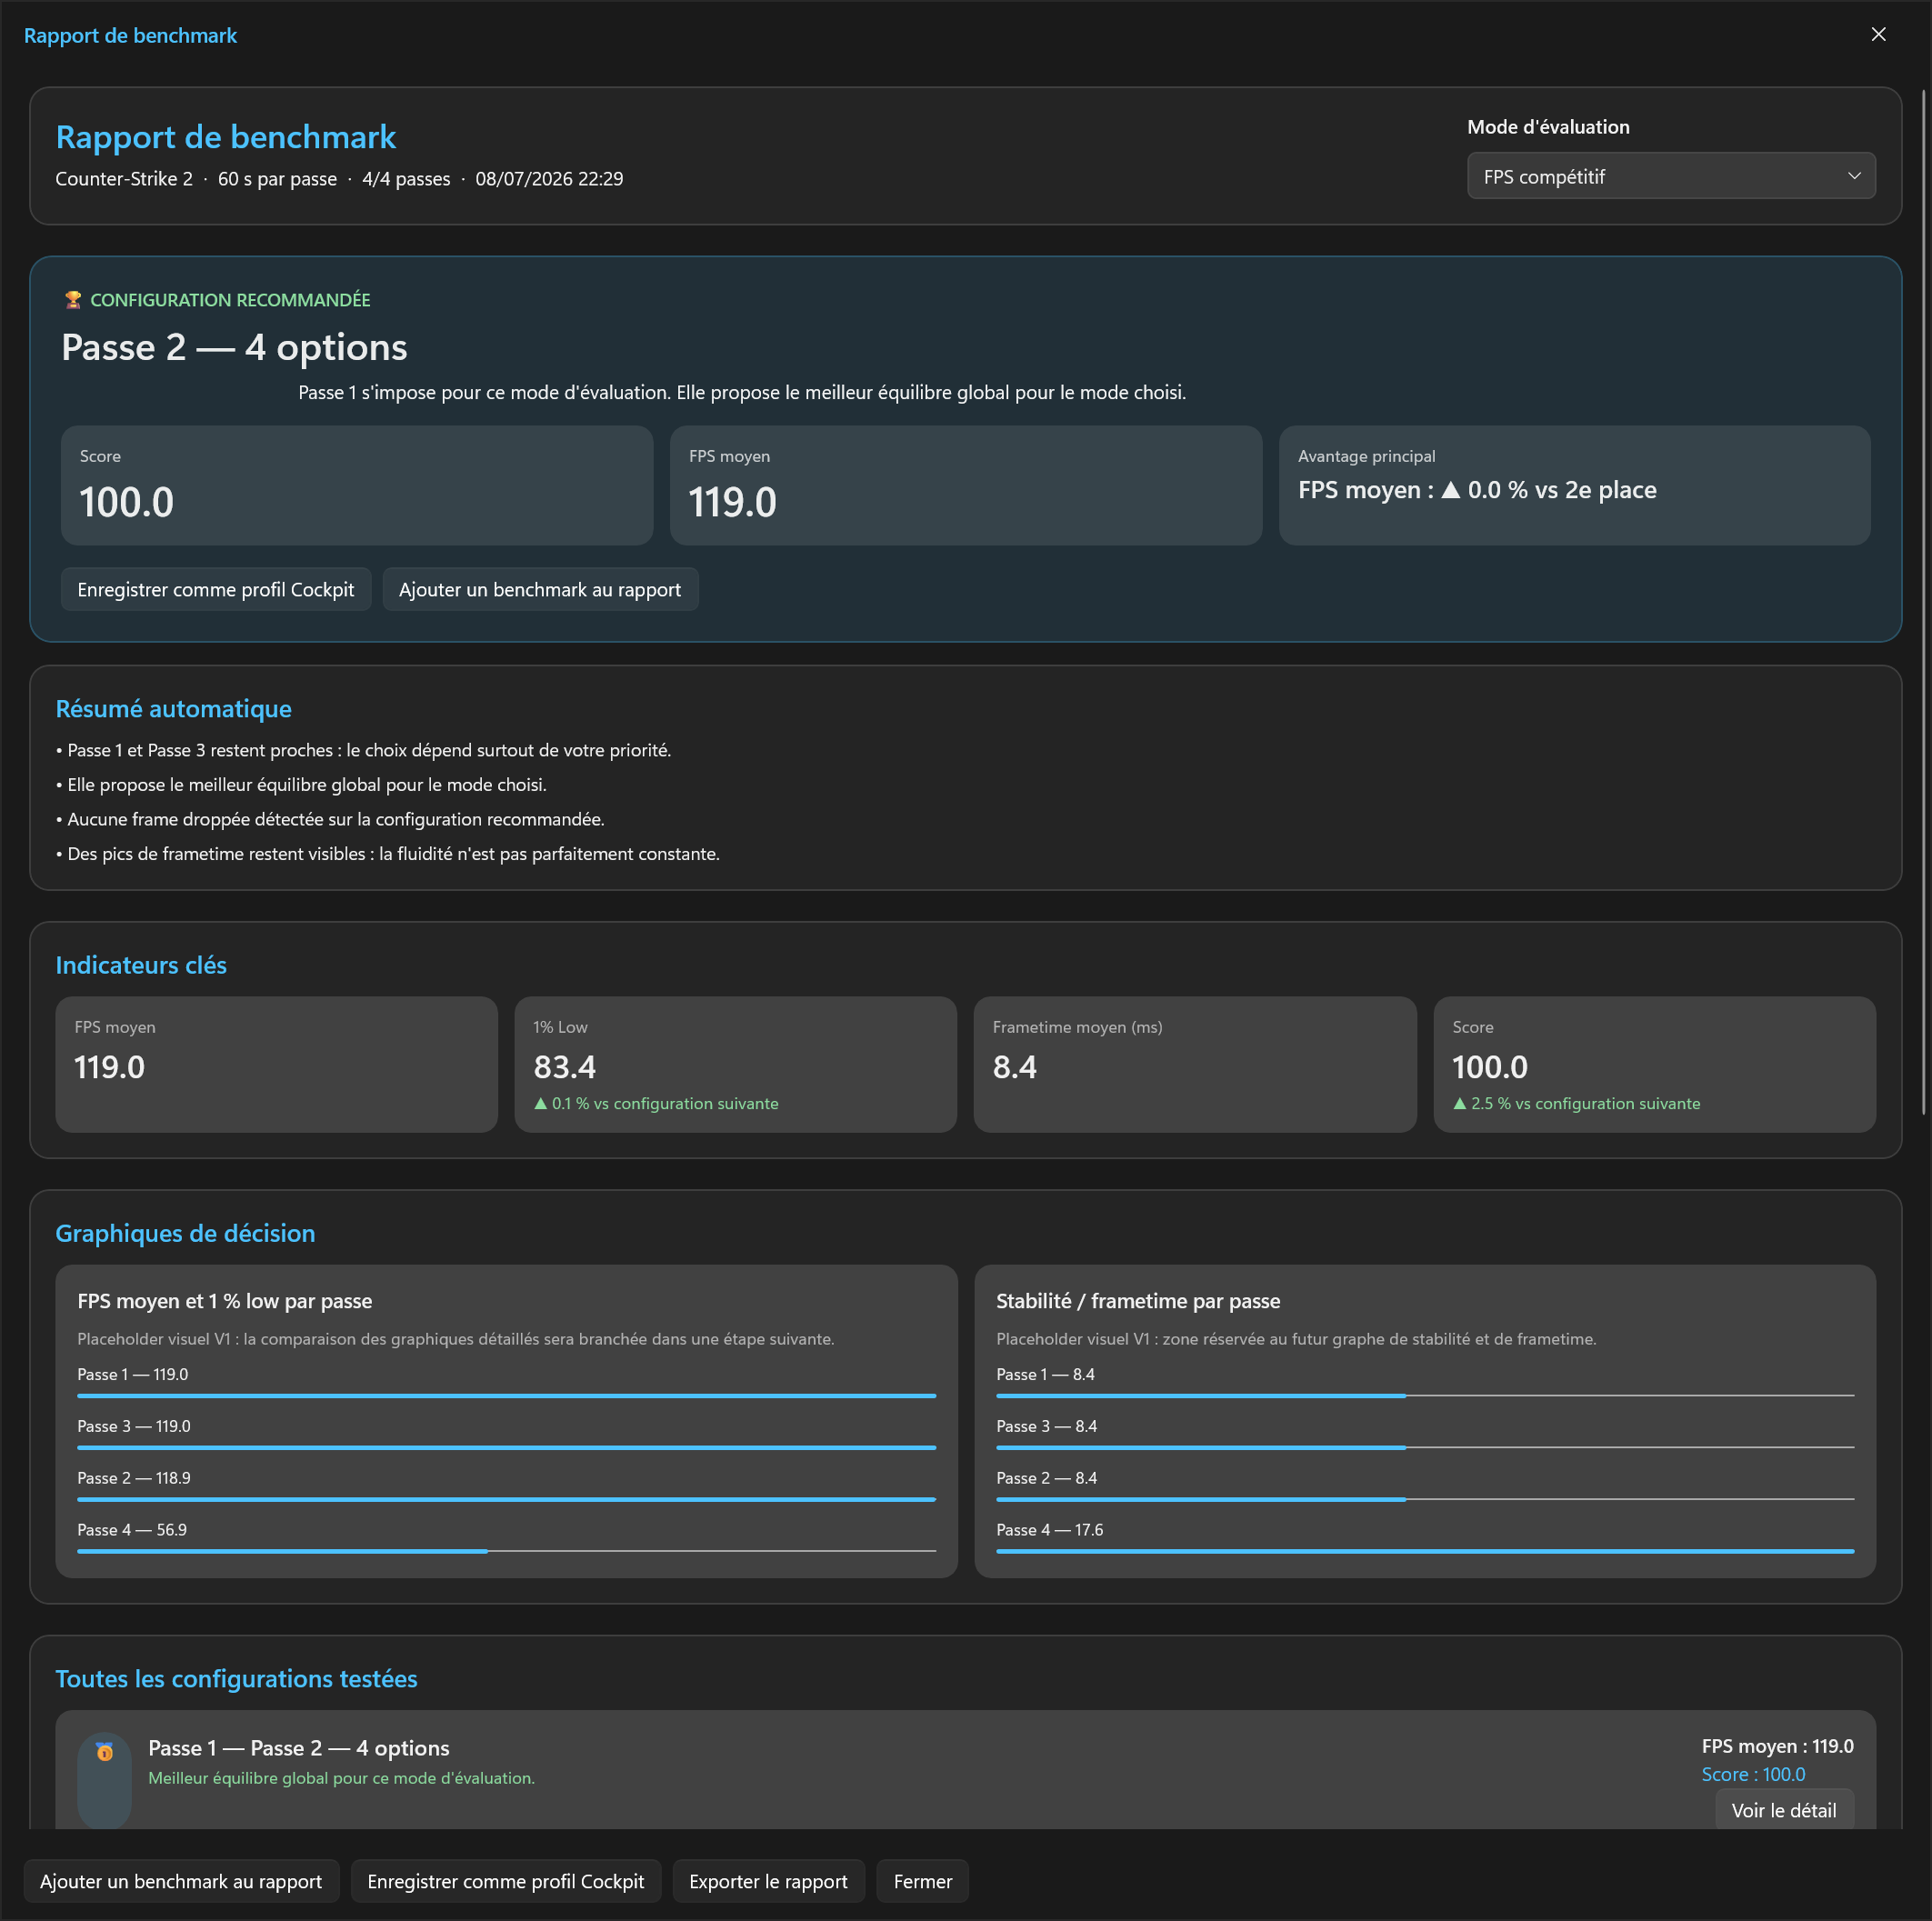The width and height of the screenshot is (1932, 1921).
Task: Click Exporter le rapport button
Action: coord(768,1881)
